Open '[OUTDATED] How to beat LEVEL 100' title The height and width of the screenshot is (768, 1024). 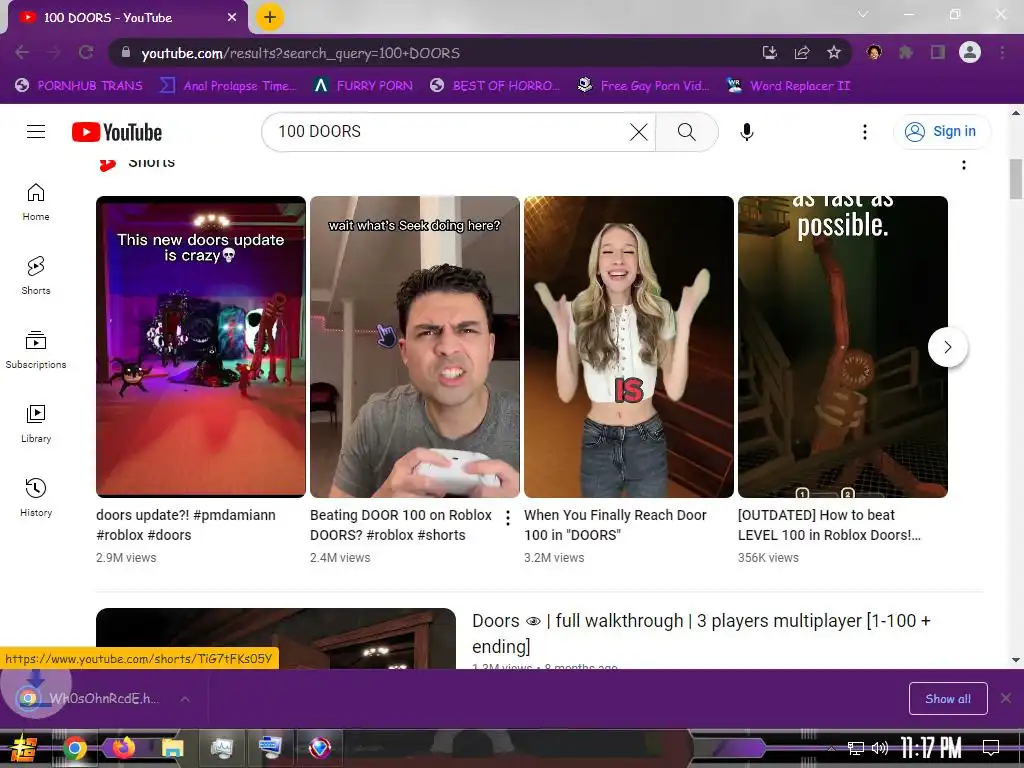pos(829,525)
